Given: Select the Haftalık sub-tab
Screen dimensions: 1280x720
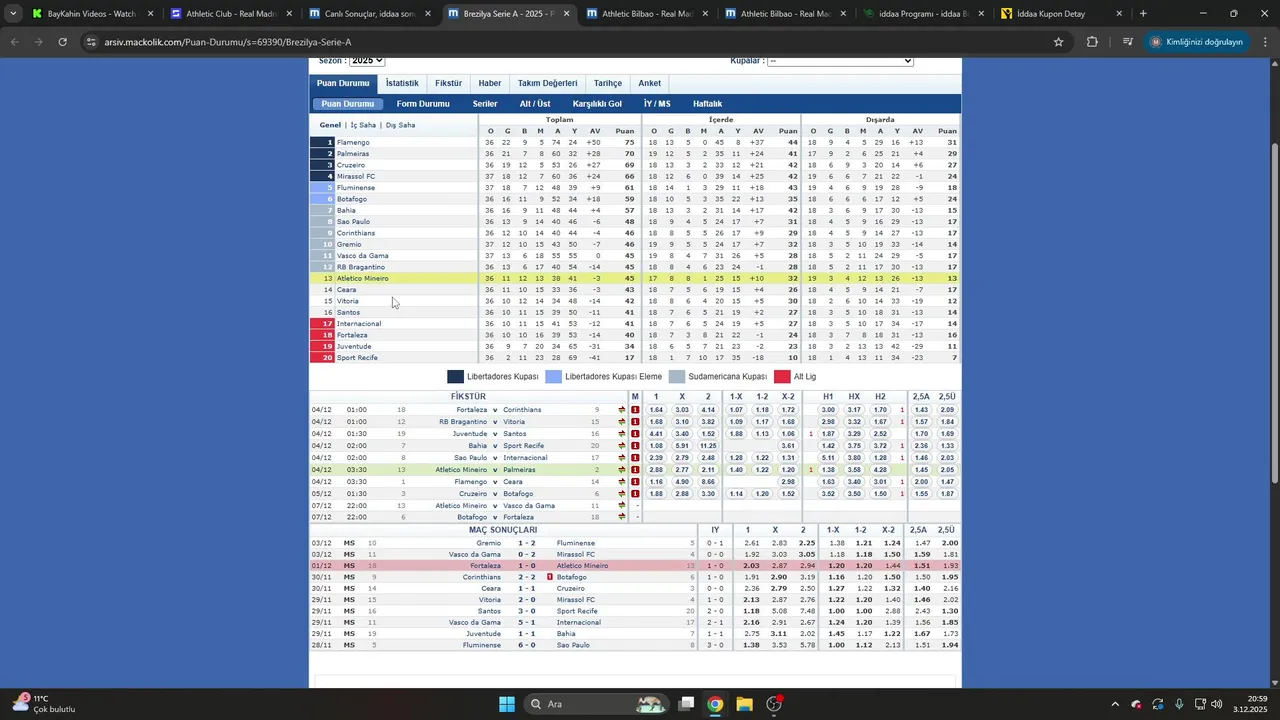Looking at the screenshot, I should (707, 104).
